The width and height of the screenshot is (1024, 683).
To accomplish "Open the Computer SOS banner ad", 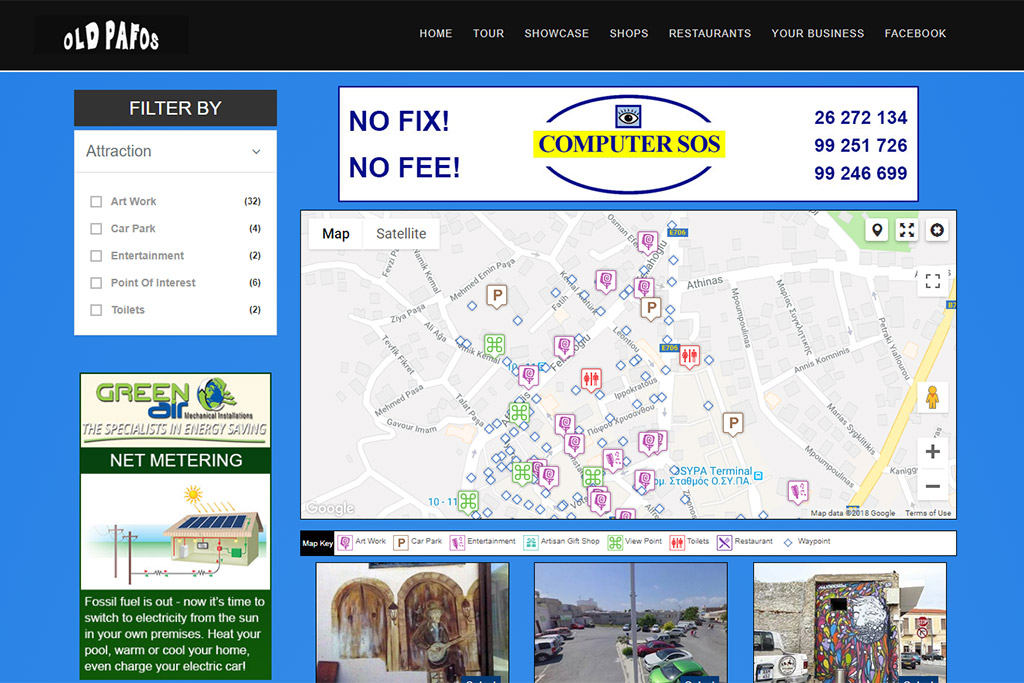I will pos(628,144).
